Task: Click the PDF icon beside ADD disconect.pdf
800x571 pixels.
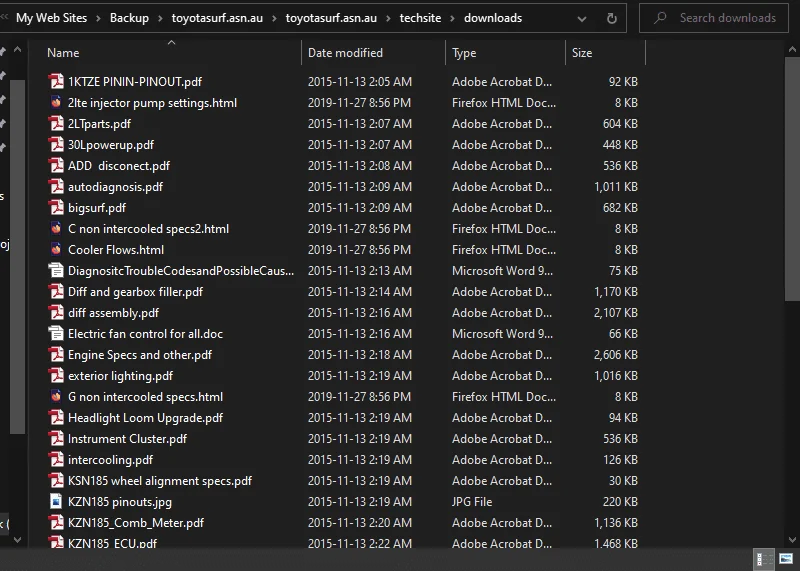Action: pos(56,165)
